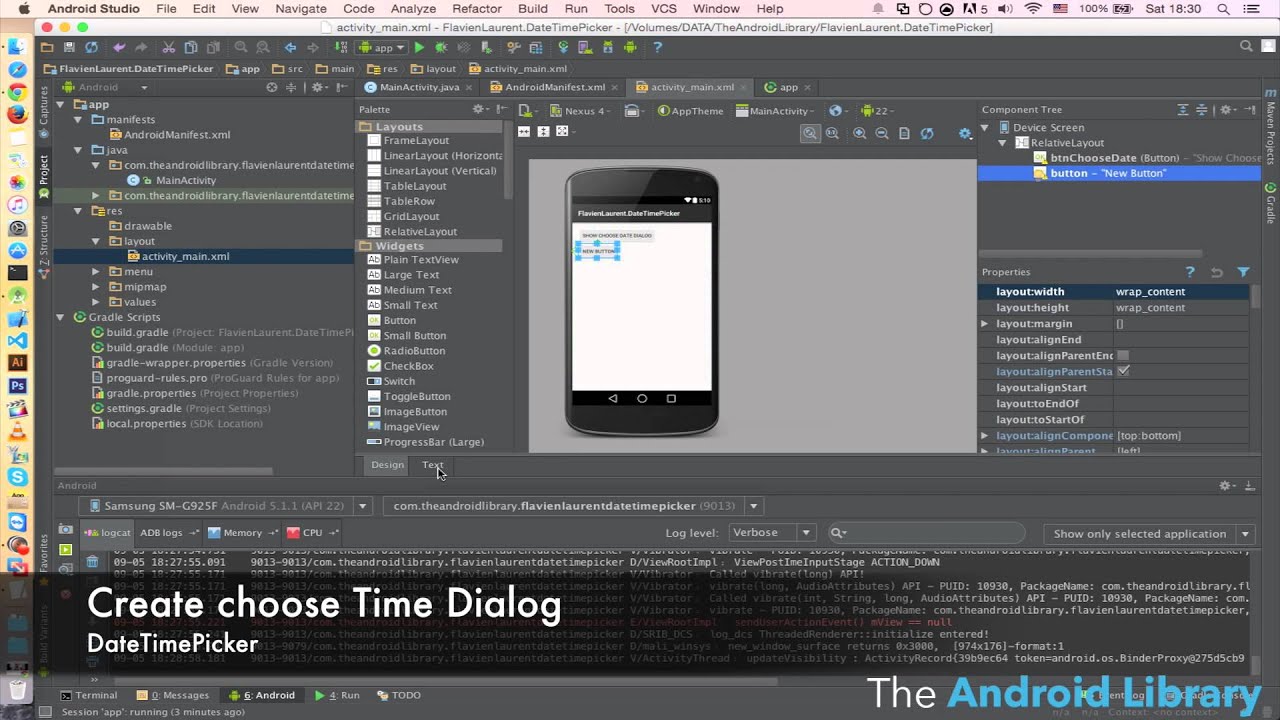This screenshot has height=720, width=1280.
Task: Expand the layout:margin property
Action: click(984, 323)
